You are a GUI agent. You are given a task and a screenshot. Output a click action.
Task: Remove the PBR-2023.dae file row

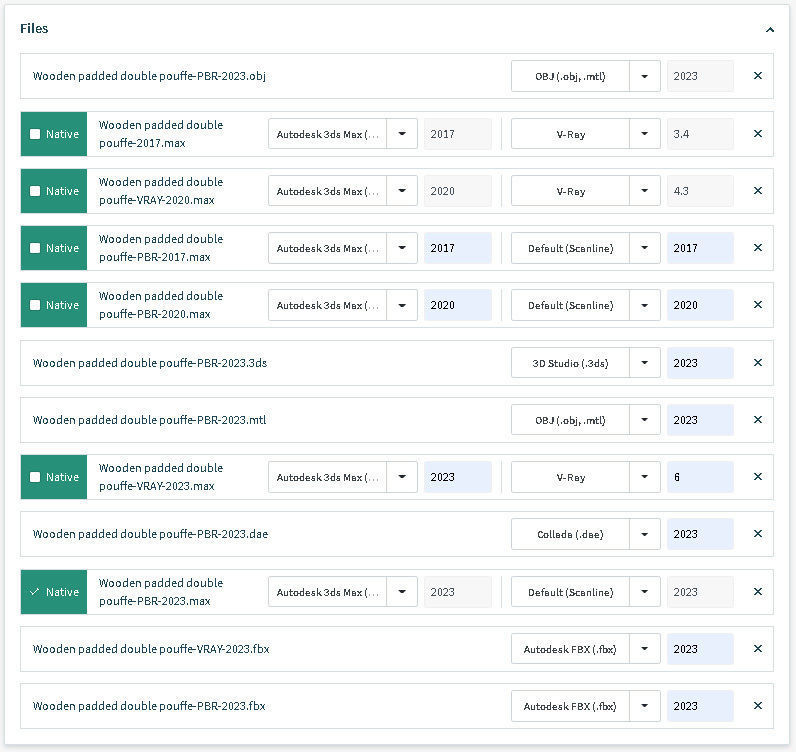coord(757,534)
